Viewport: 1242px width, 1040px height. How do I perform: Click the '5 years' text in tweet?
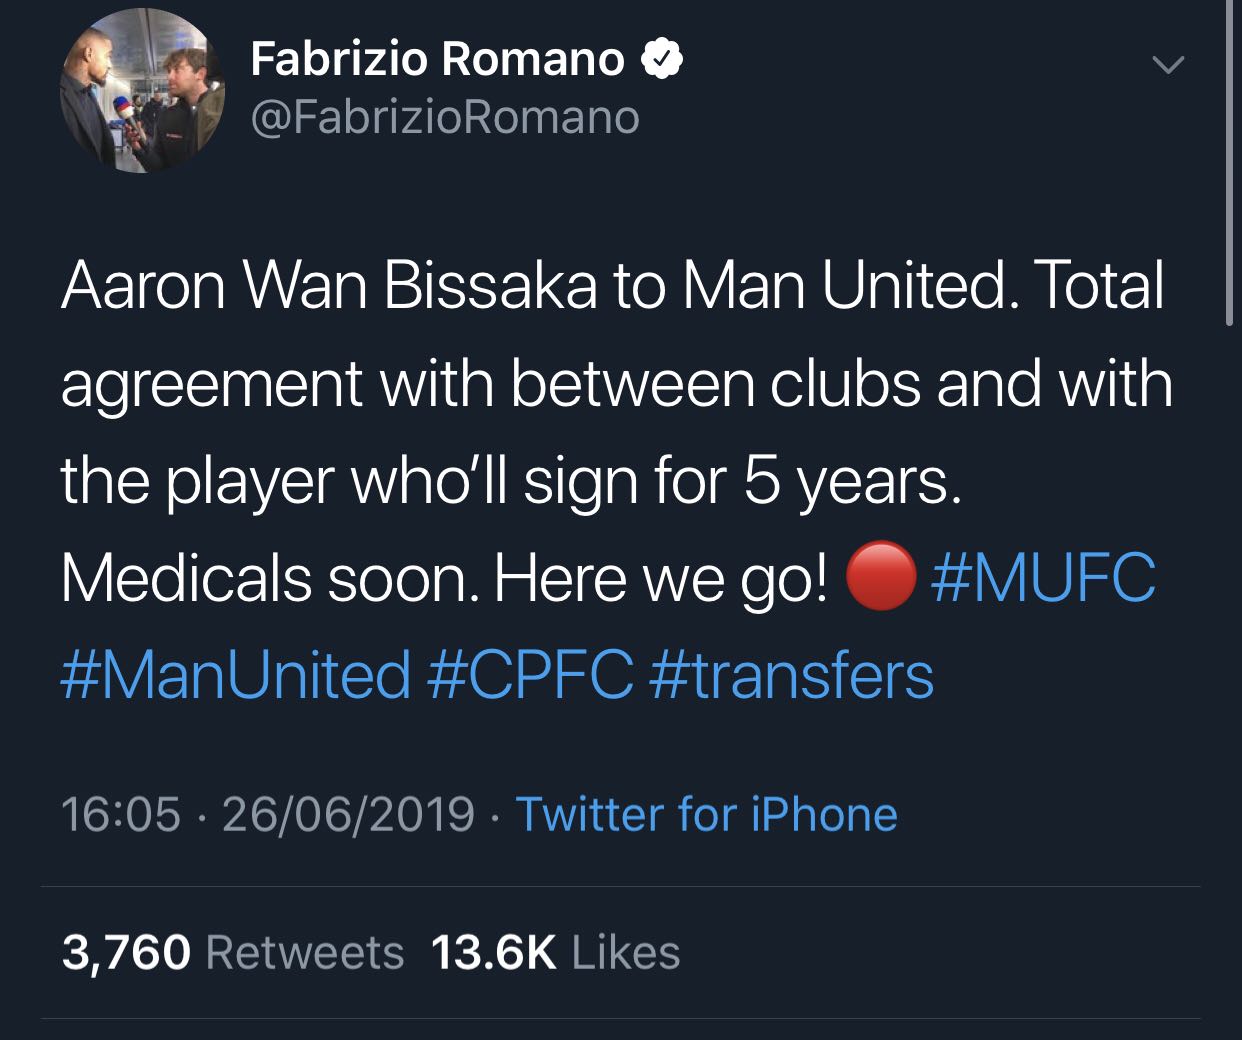tap(848, 481)
